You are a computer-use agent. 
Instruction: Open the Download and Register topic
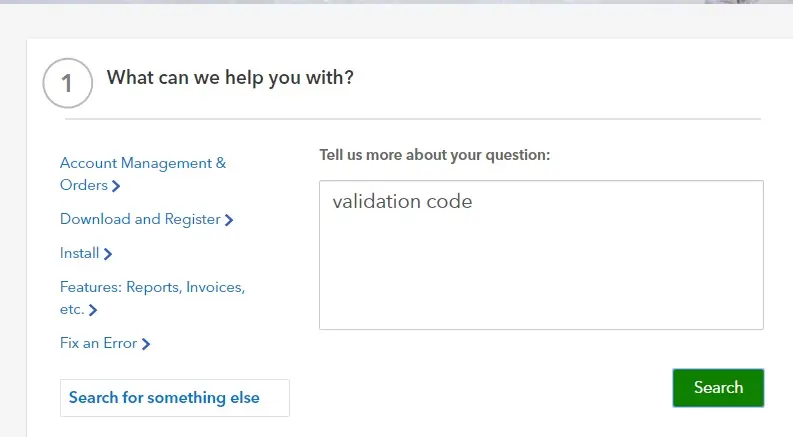coord(146,219)
